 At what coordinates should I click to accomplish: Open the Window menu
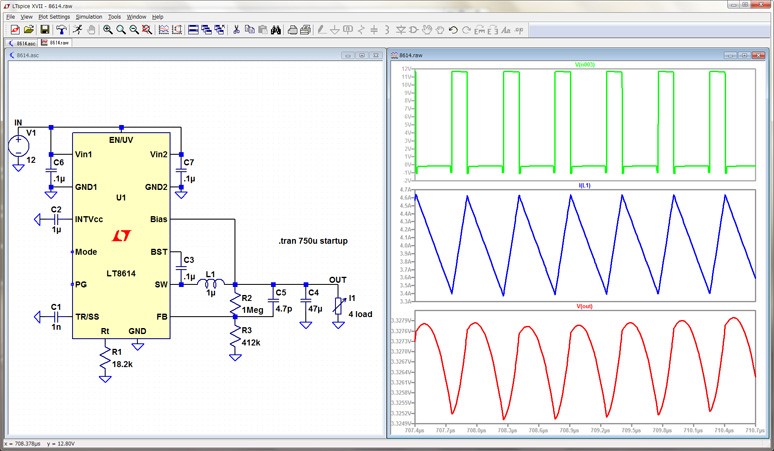pos(137,17)
